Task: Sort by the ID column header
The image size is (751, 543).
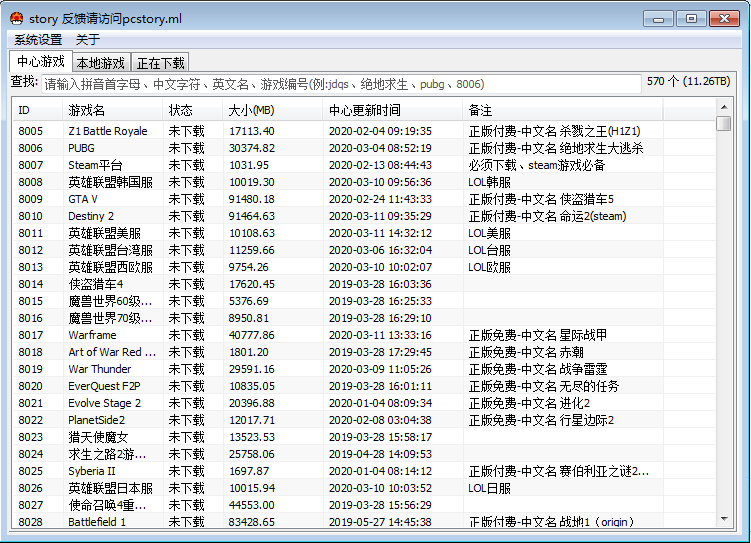Action: 37,111
